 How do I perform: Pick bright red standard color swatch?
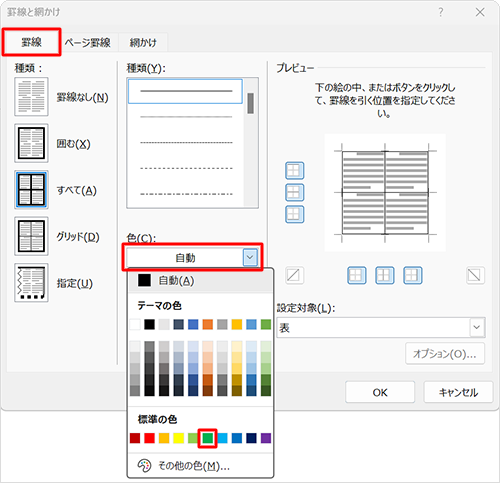point(149,438)
